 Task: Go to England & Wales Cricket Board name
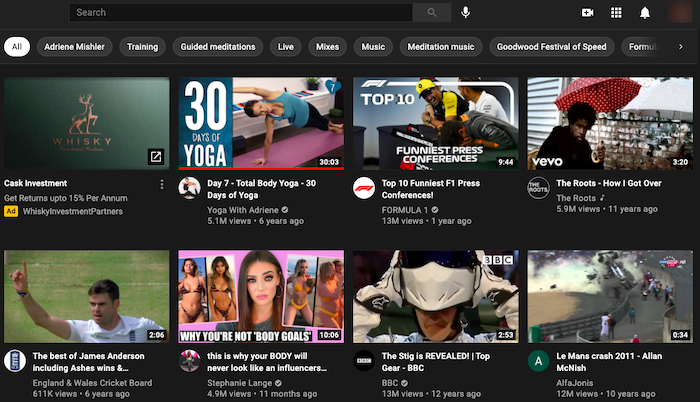point(92,383)
